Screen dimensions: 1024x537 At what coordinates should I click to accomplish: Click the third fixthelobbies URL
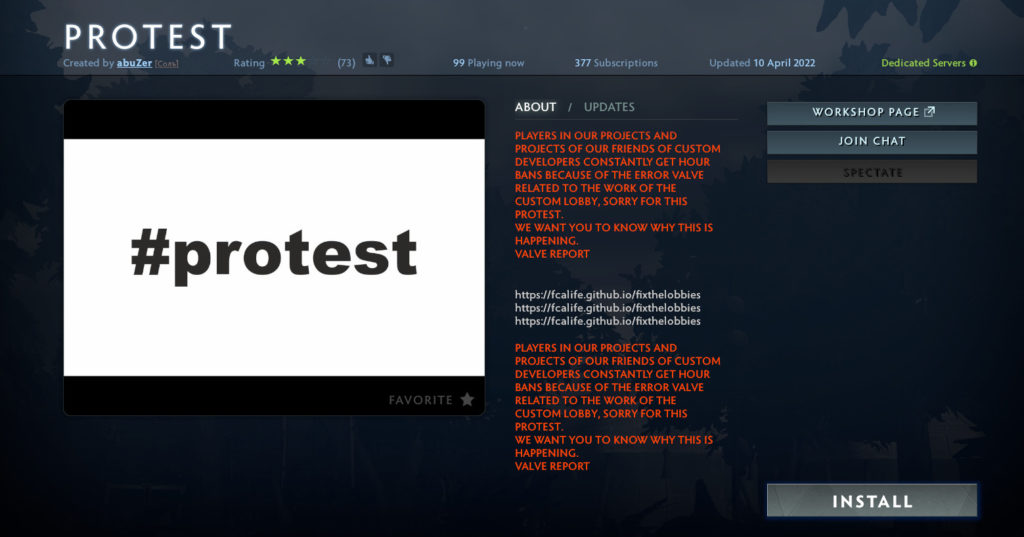pyautogui.click(x=607, y=321)
